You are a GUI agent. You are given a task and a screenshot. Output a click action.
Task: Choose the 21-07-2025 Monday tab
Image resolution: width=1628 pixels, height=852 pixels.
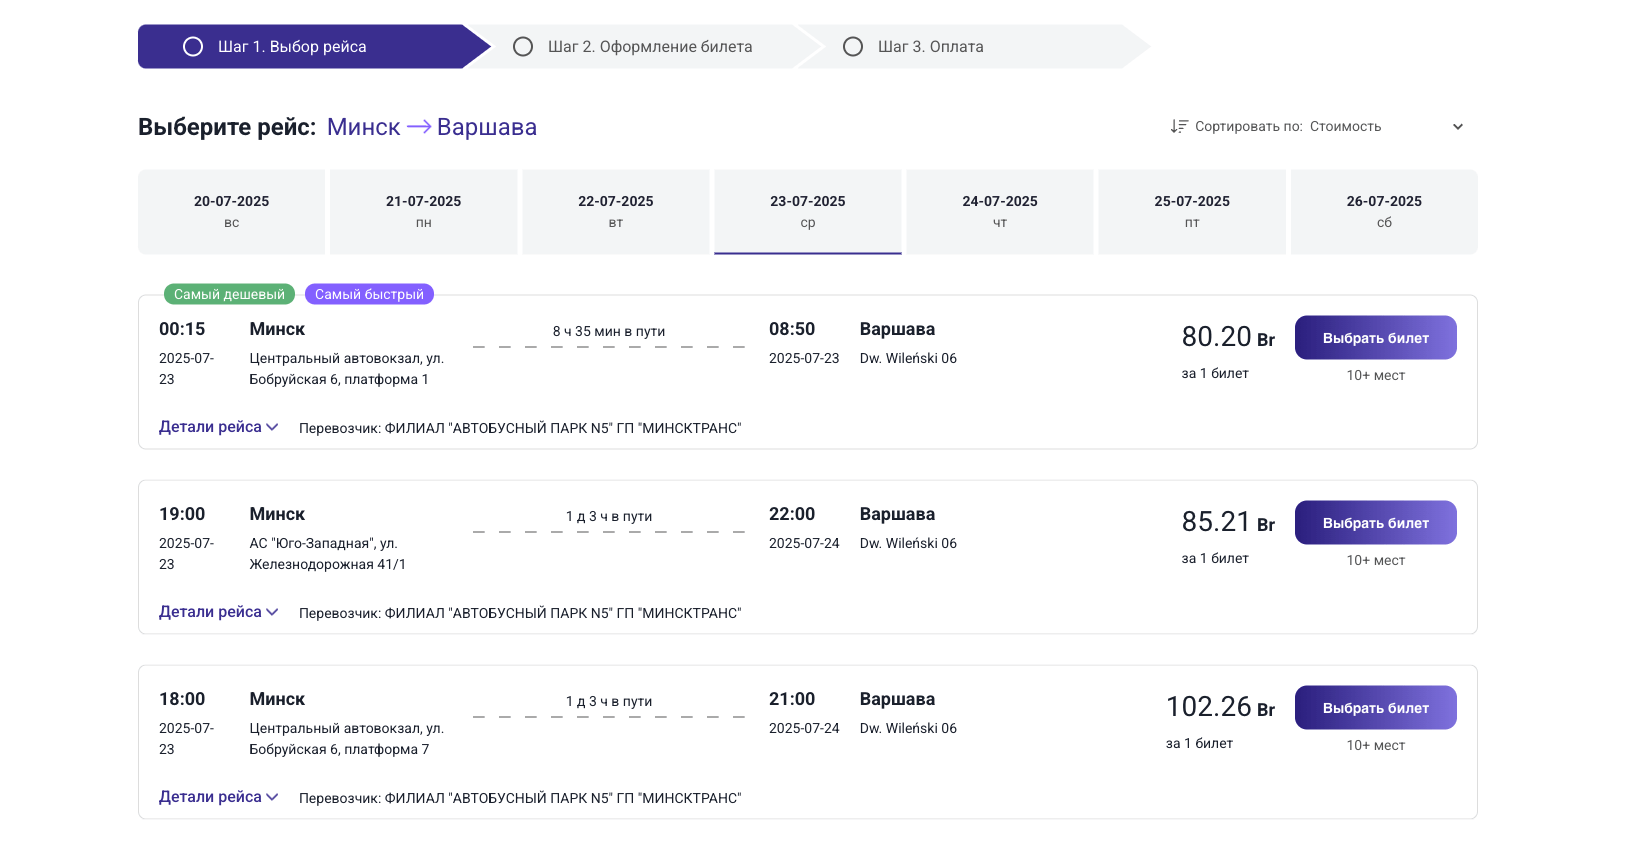[423, 211]
